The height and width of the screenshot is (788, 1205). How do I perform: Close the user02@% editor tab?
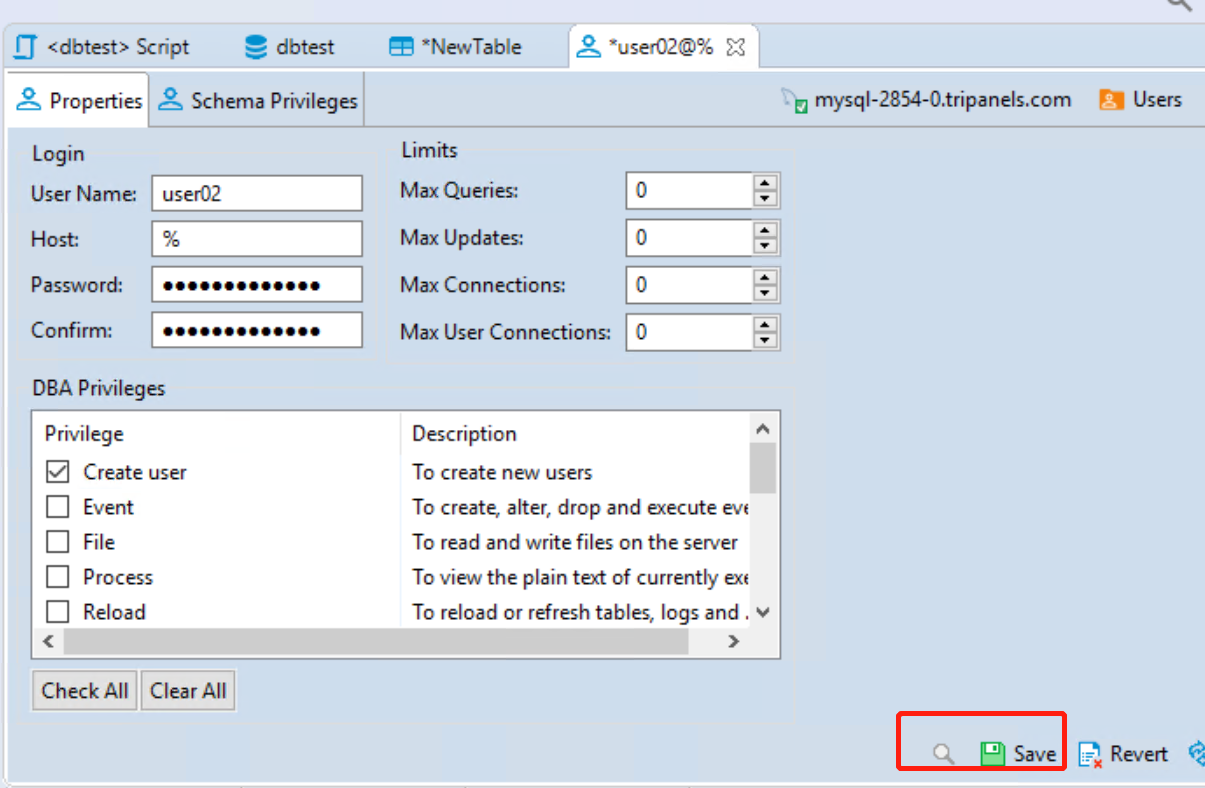tap(735, 47)
